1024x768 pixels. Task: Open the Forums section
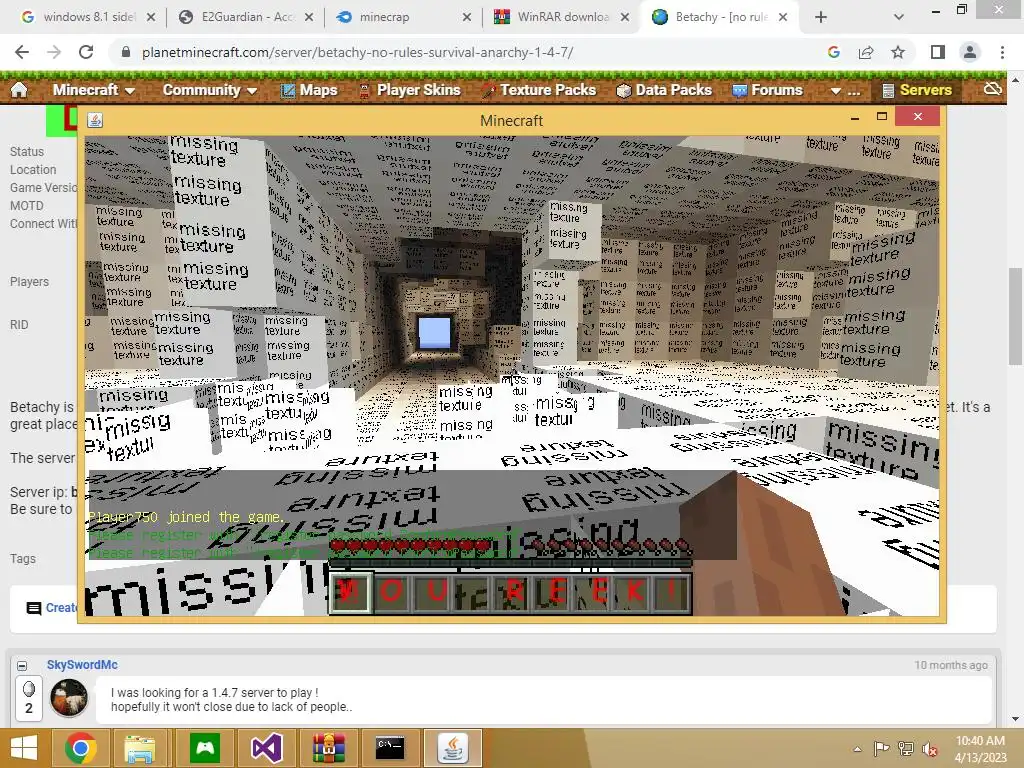coord(767,90)
